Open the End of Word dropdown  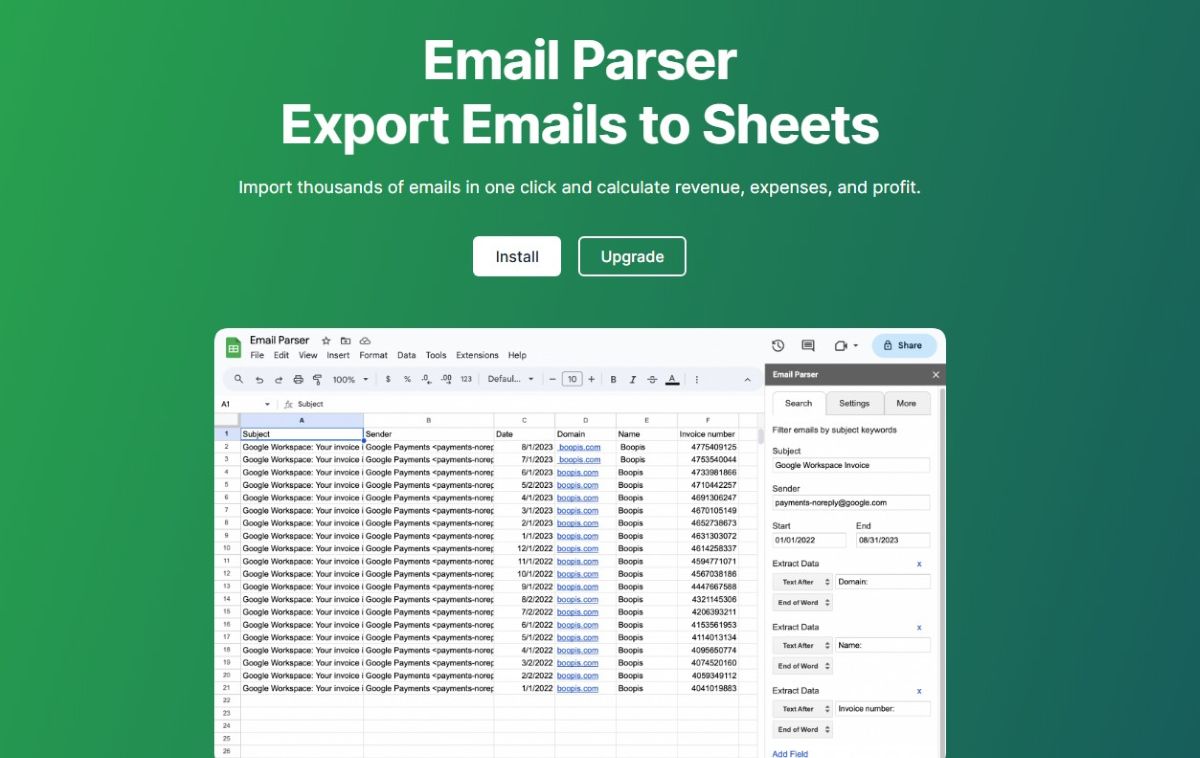point(802,602)
